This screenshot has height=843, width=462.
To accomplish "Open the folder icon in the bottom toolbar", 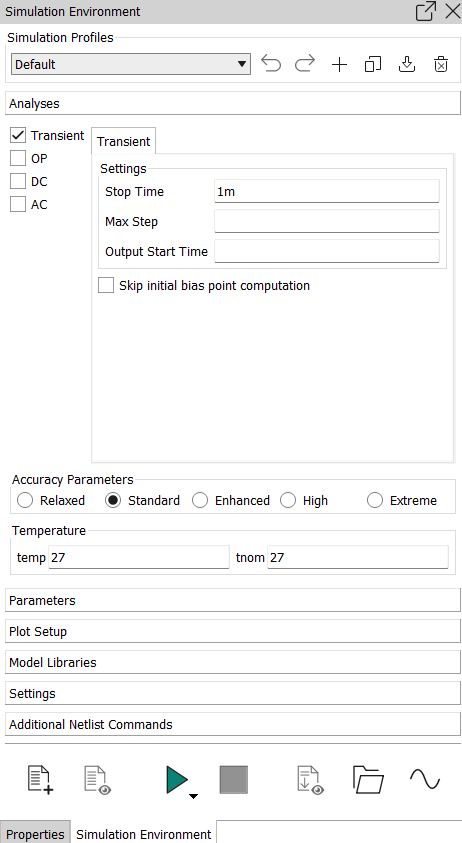I will coord(368,780).
